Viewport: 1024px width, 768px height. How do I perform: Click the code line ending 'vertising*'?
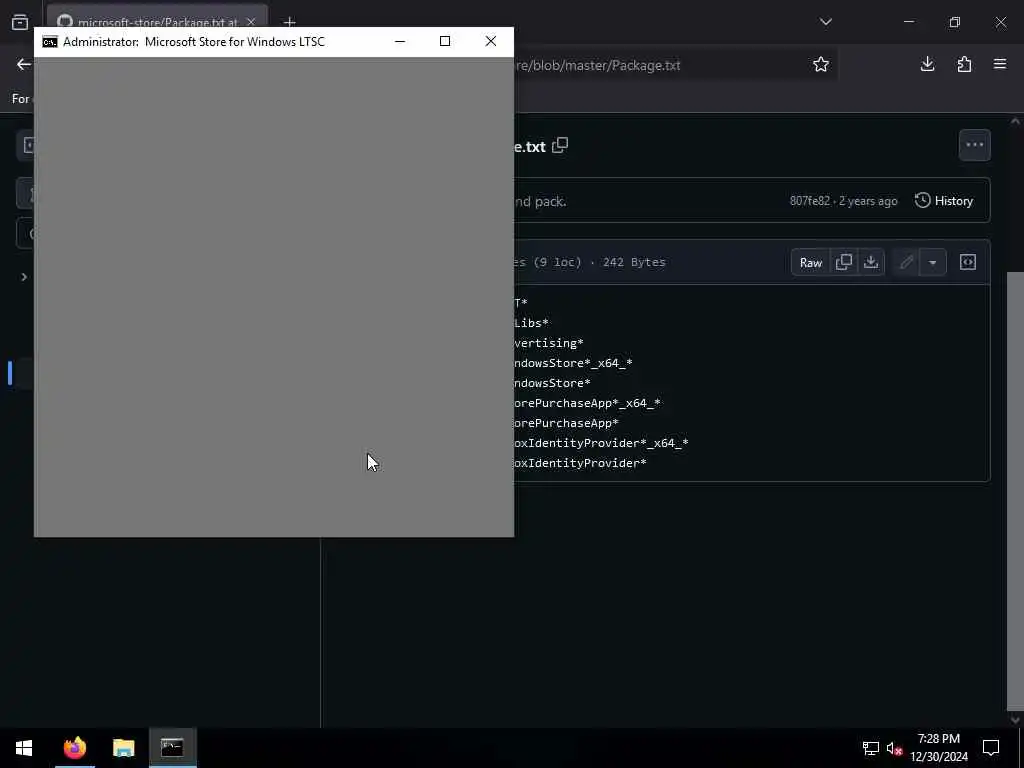point(549,343)
